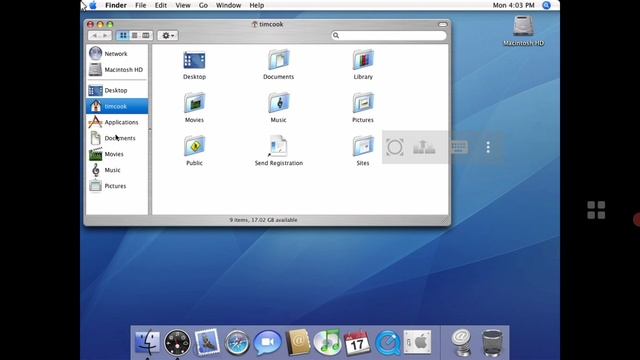Launch iChat from the Dock
Viewport: 640px width, 360px height.
click(267, 342)
